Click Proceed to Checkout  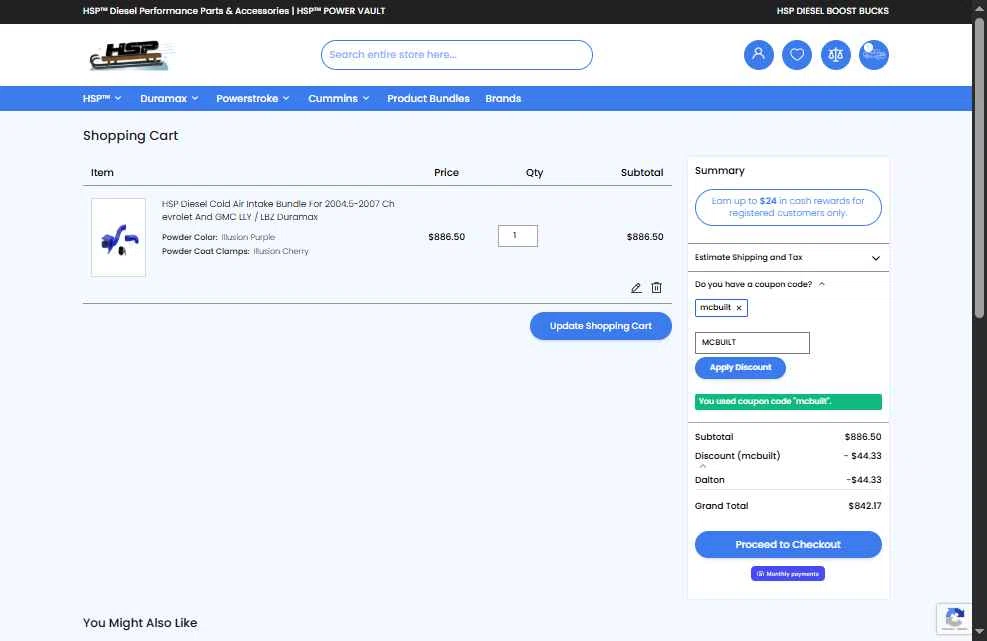click(x=788, y=544)
